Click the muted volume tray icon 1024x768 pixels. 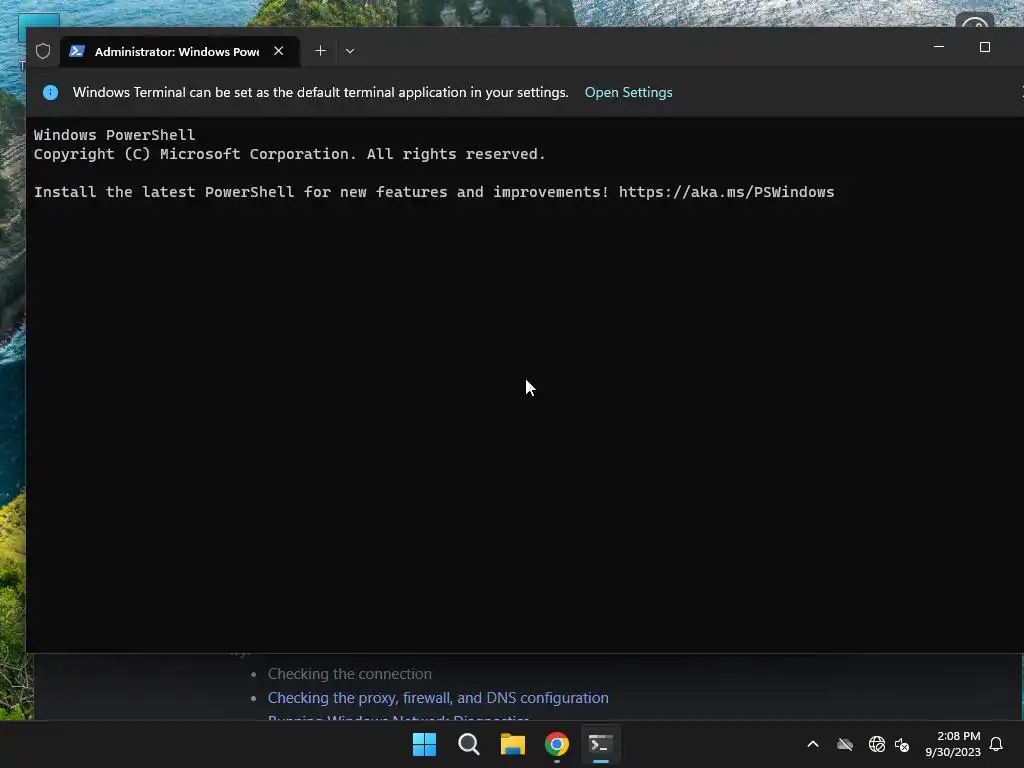902,744
